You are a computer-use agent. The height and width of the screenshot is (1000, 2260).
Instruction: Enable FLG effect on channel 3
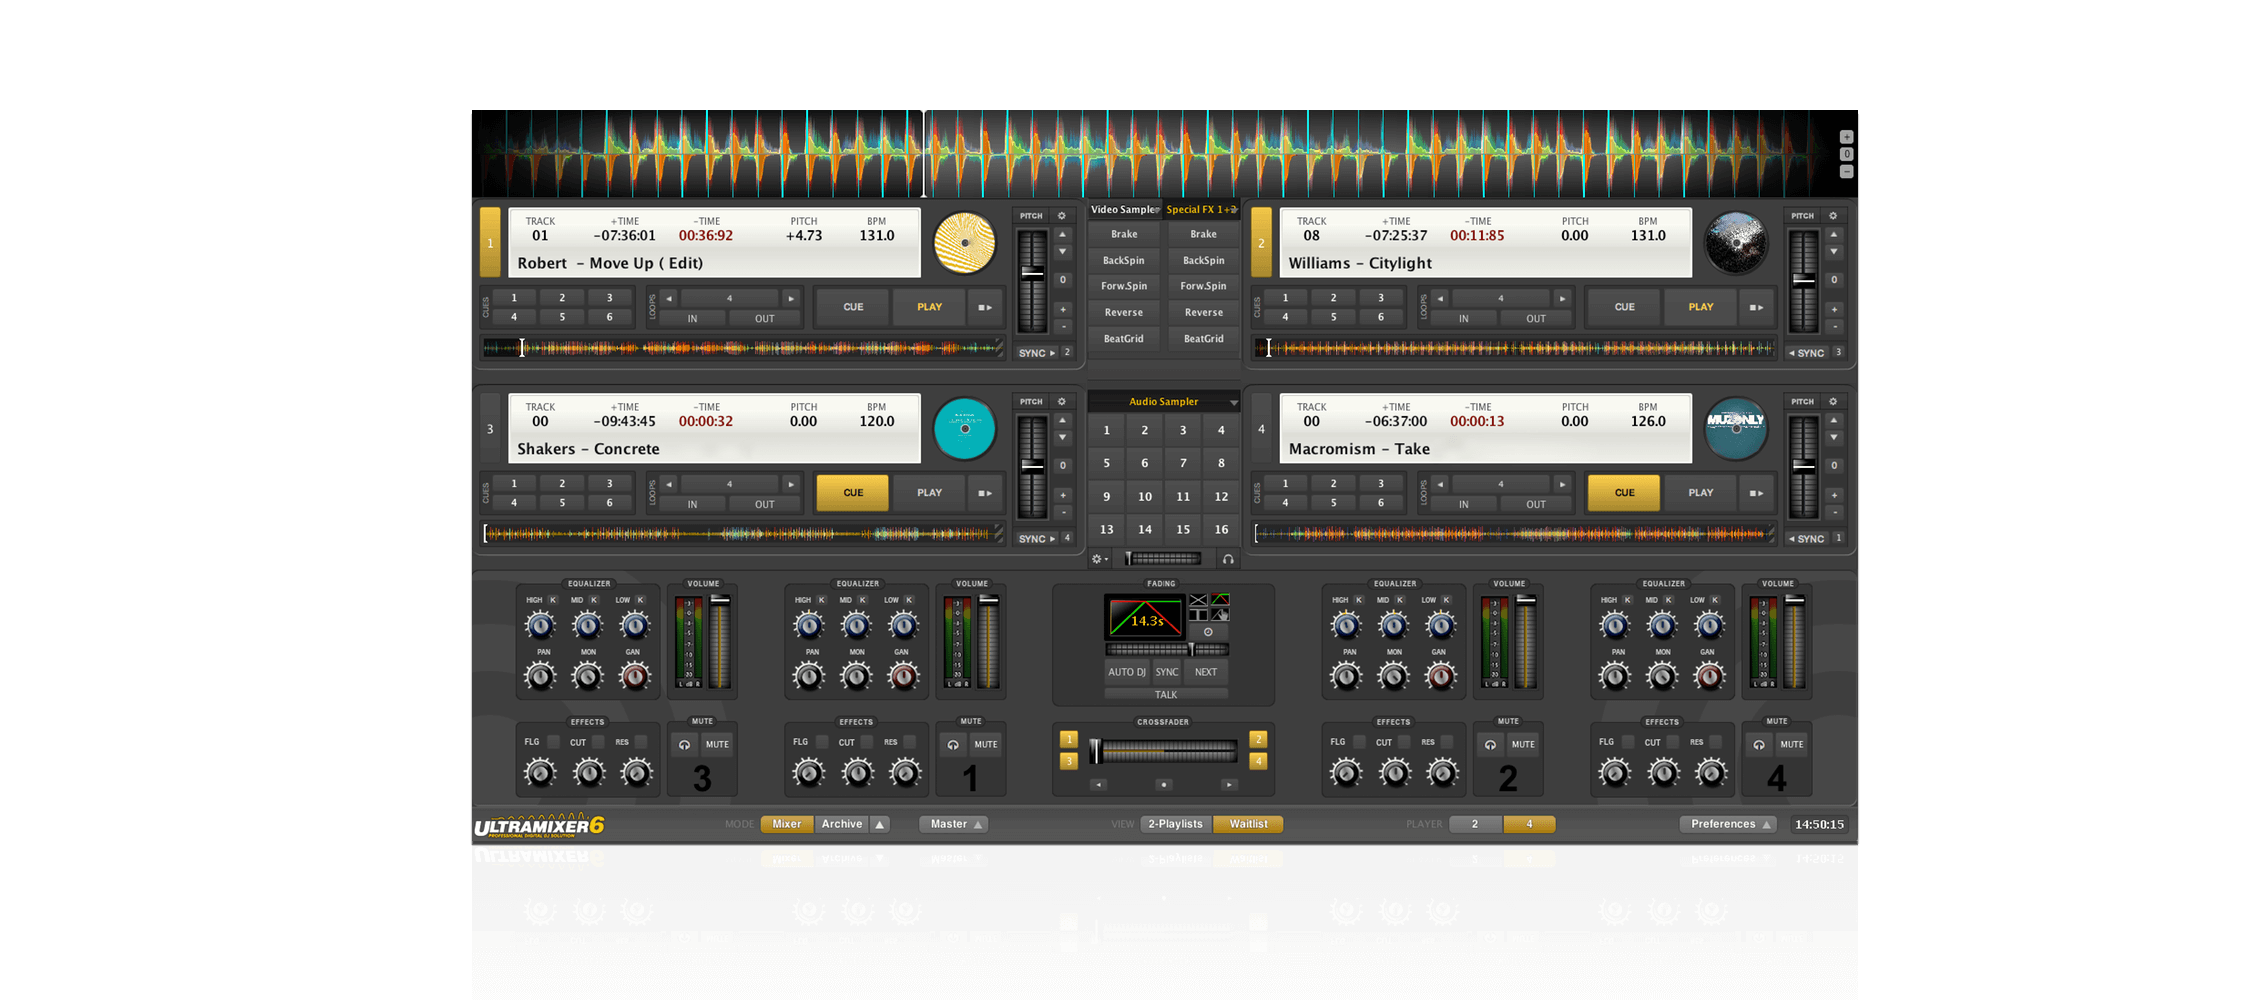[x=553, y=742]
